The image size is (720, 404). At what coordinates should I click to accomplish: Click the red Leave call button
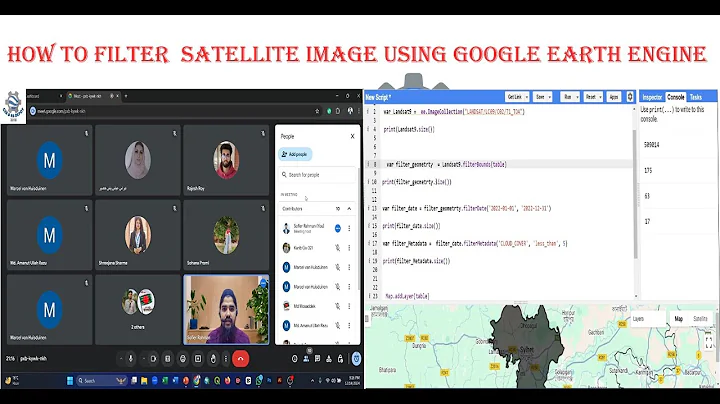point(241,359)
